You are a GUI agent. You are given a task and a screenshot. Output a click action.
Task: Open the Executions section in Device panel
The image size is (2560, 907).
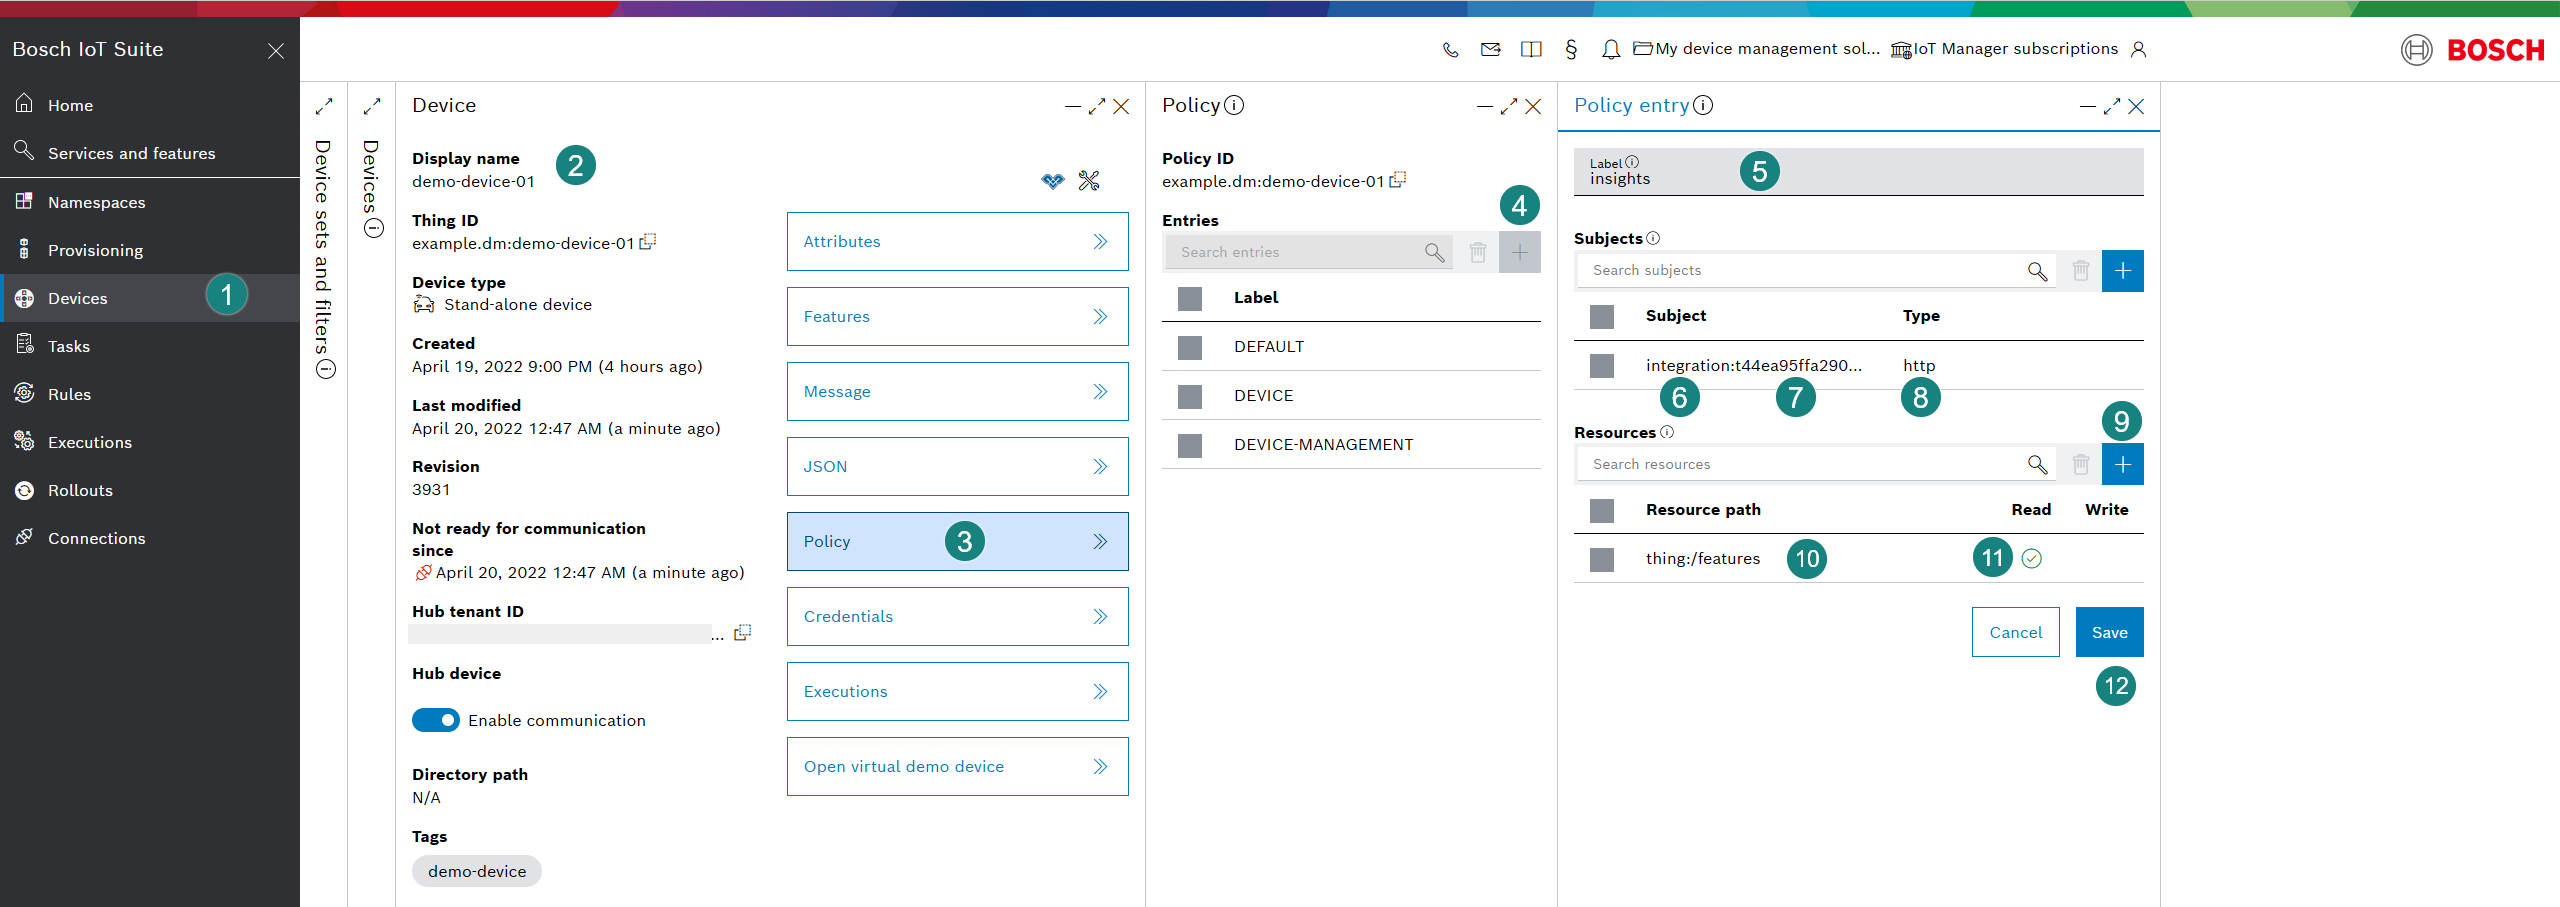pos(957,691)
